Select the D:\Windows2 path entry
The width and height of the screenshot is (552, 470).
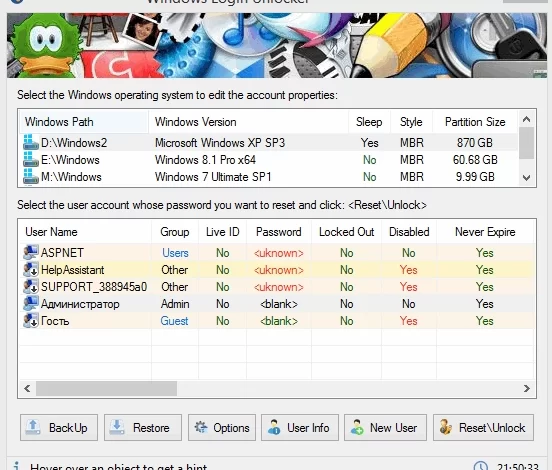coord(74,143)
